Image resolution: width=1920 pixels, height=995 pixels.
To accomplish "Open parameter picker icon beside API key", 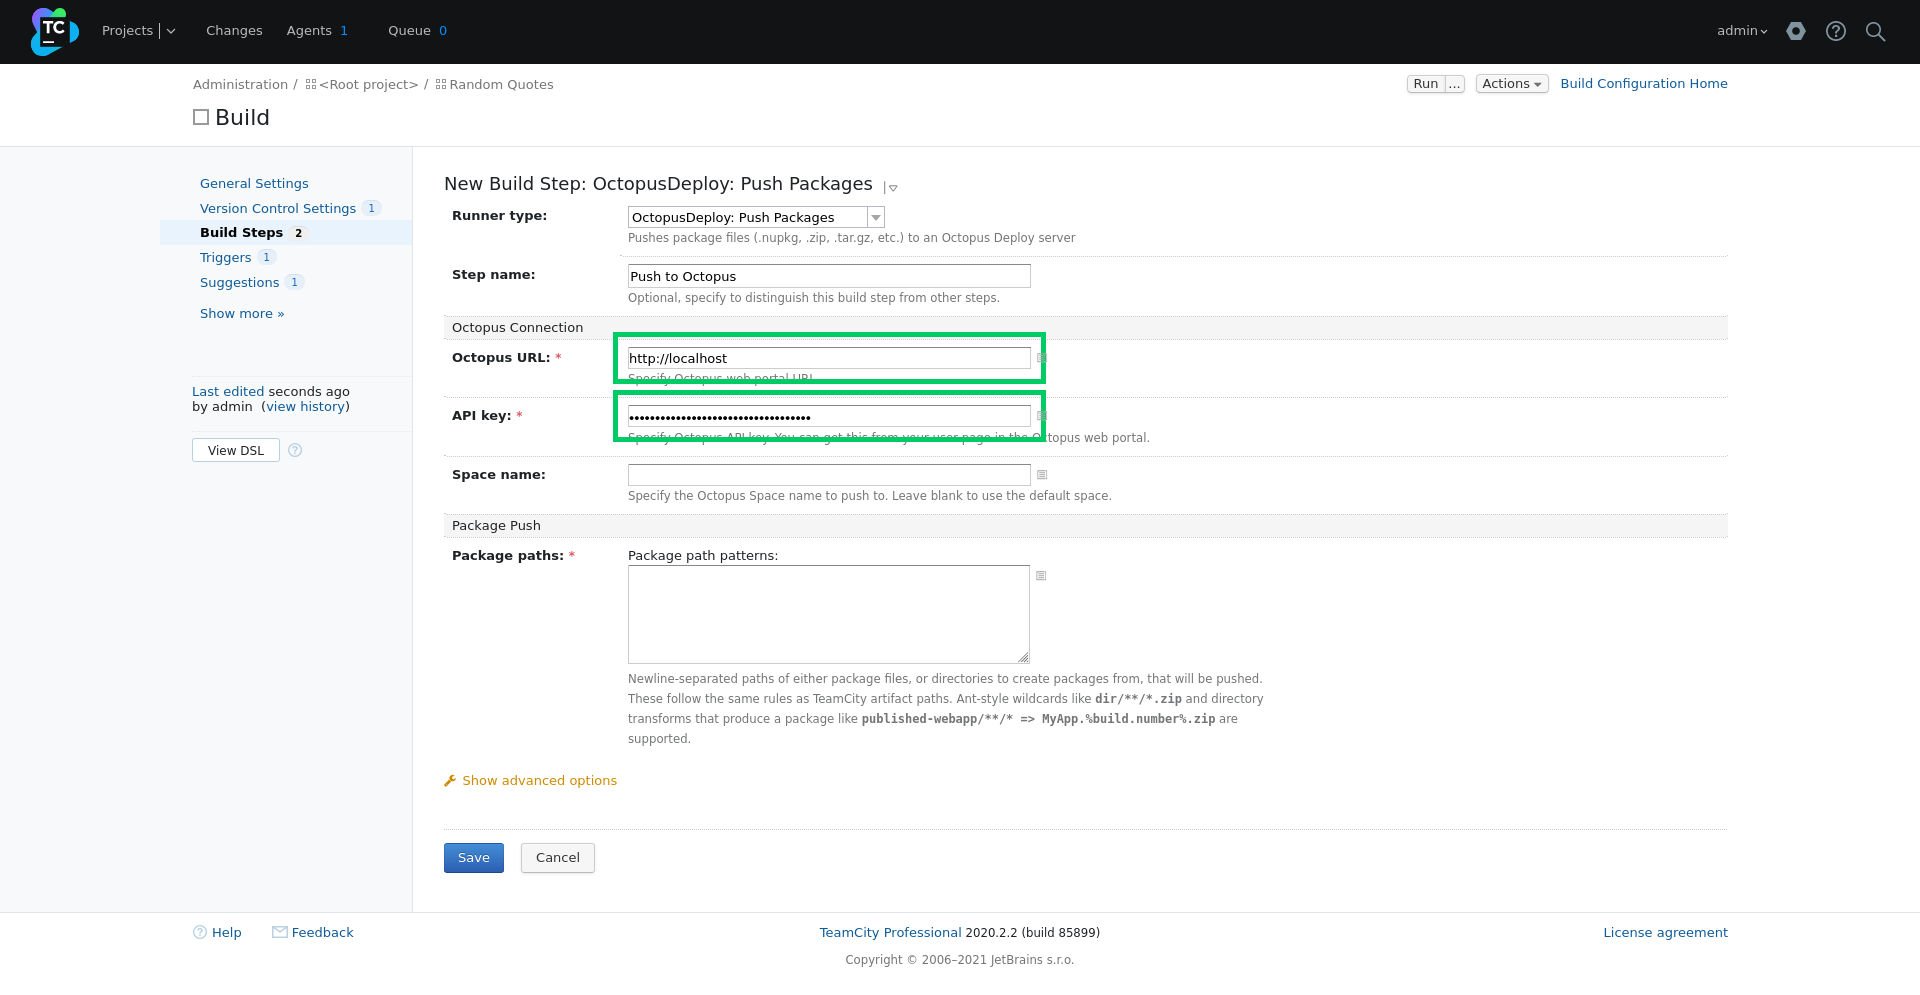I will pos(1041,416).
